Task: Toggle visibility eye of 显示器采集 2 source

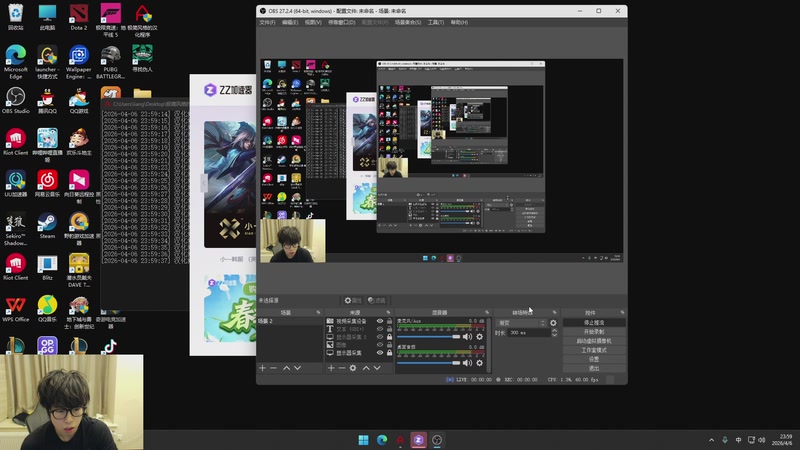Action: (380, 337)
